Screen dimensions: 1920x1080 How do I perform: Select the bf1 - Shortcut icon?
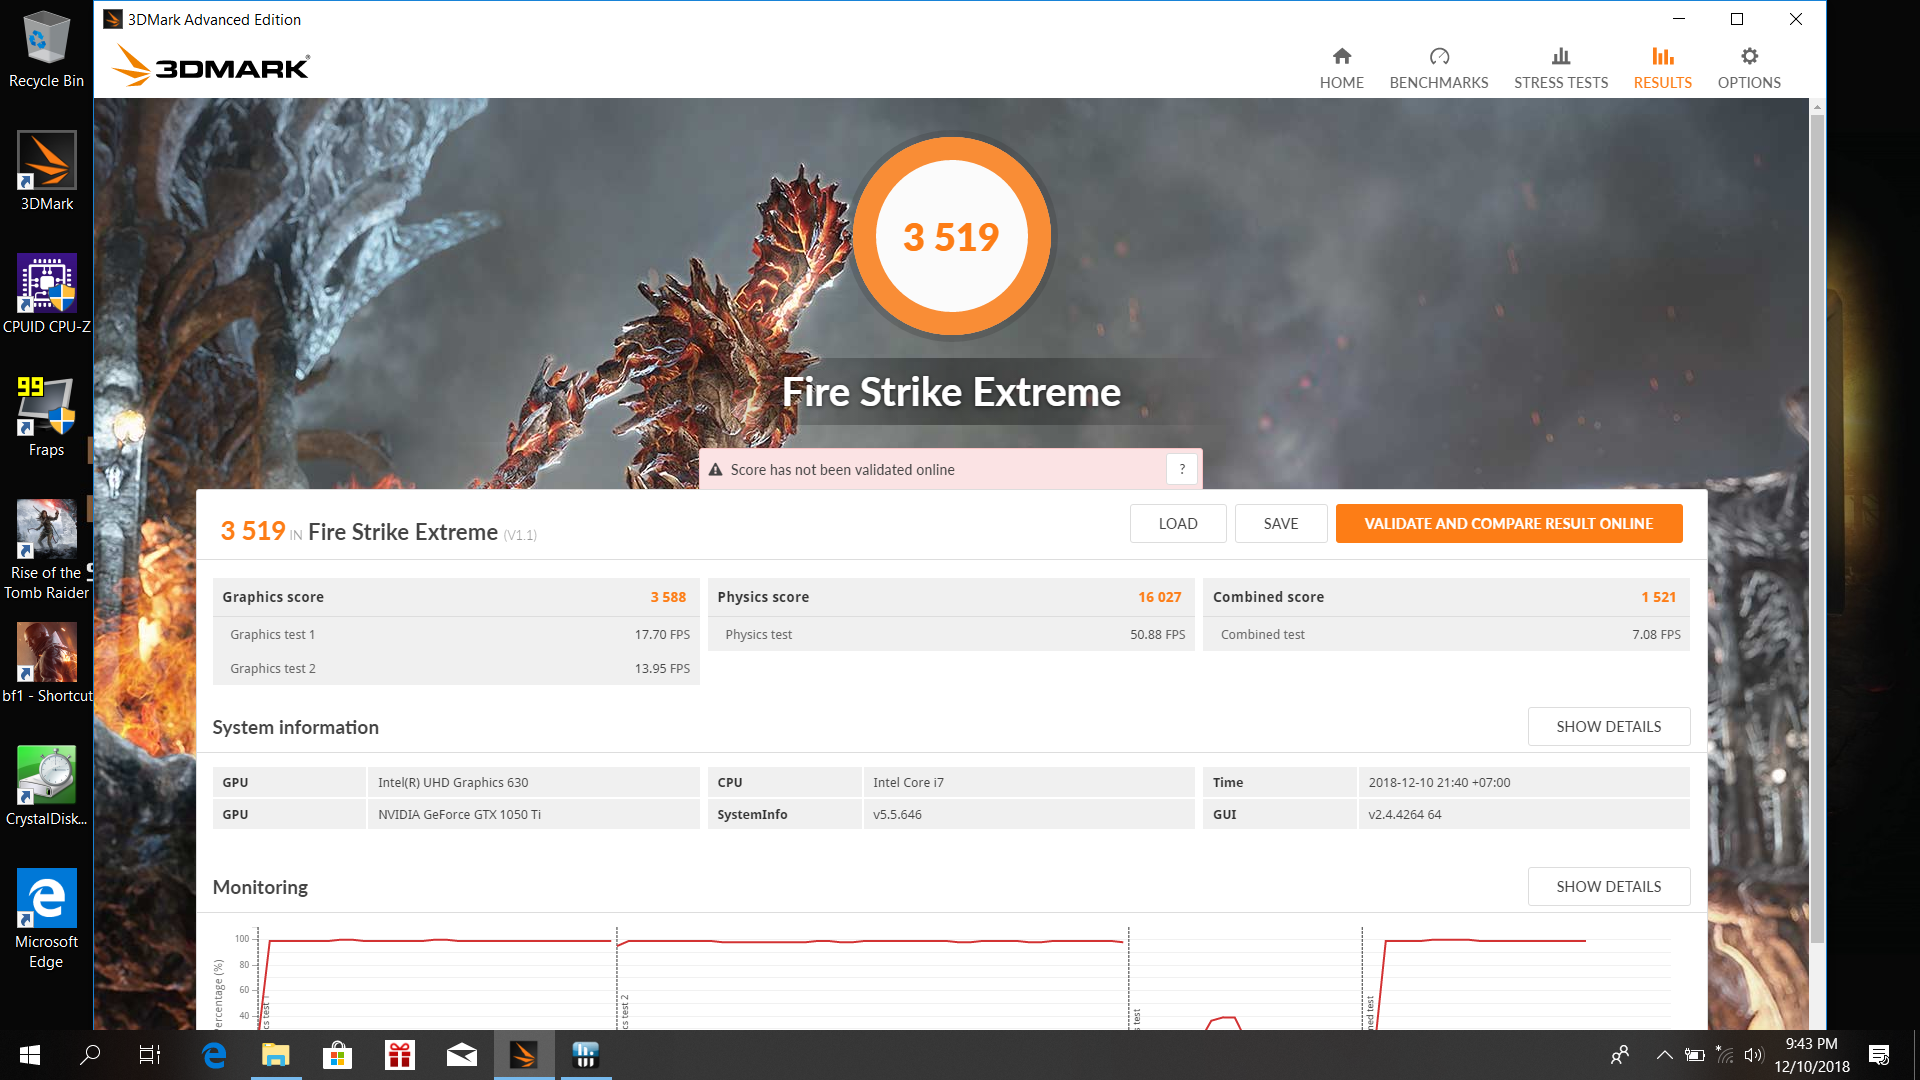coord(46,664)
